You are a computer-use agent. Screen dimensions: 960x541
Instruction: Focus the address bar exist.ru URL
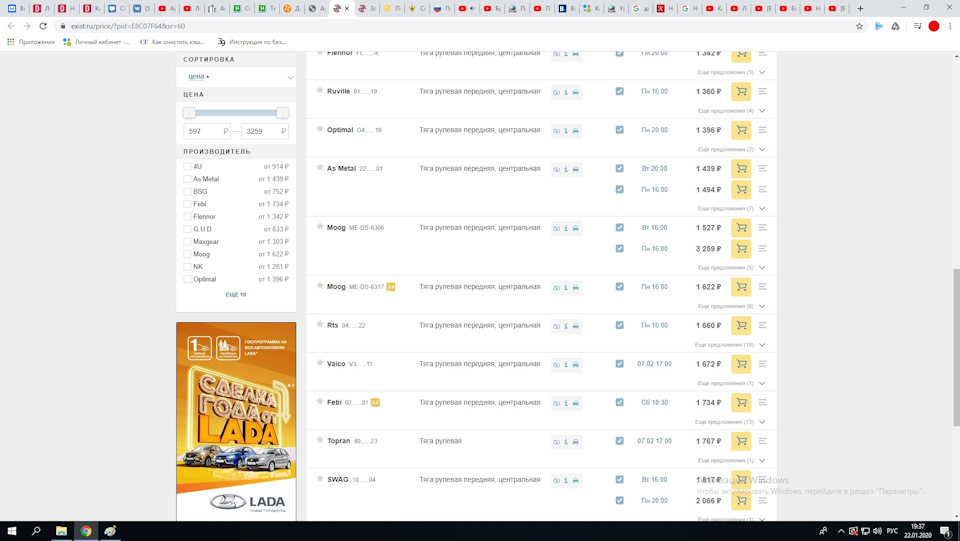(x=453, y=26)
